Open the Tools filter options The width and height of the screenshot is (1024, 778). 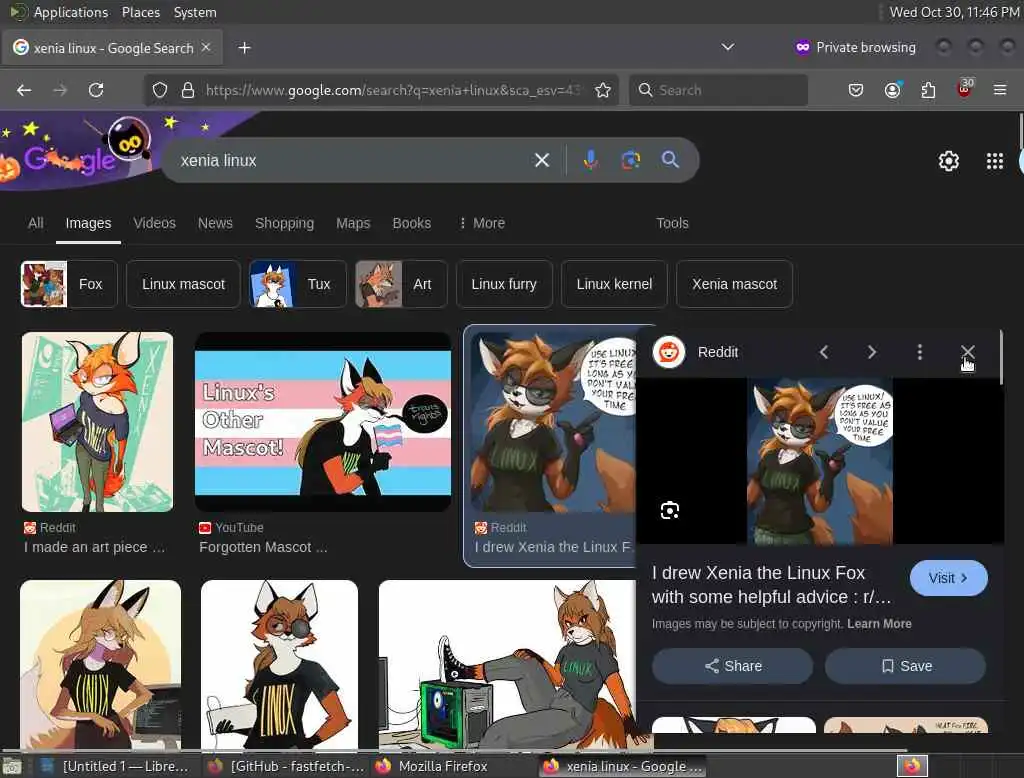point(672,223)
